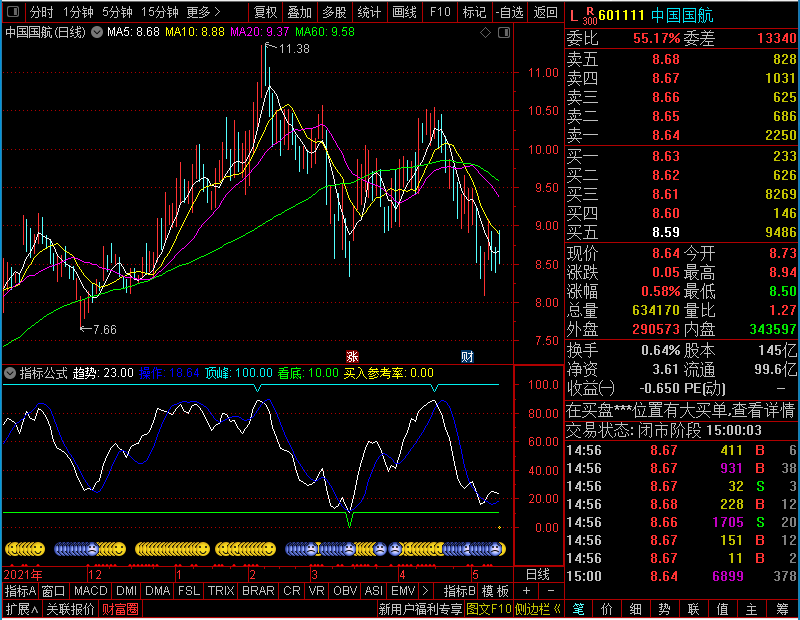Click the 标记 mark button
Viewport: 800px width, 620px height.
coord(474,12)
